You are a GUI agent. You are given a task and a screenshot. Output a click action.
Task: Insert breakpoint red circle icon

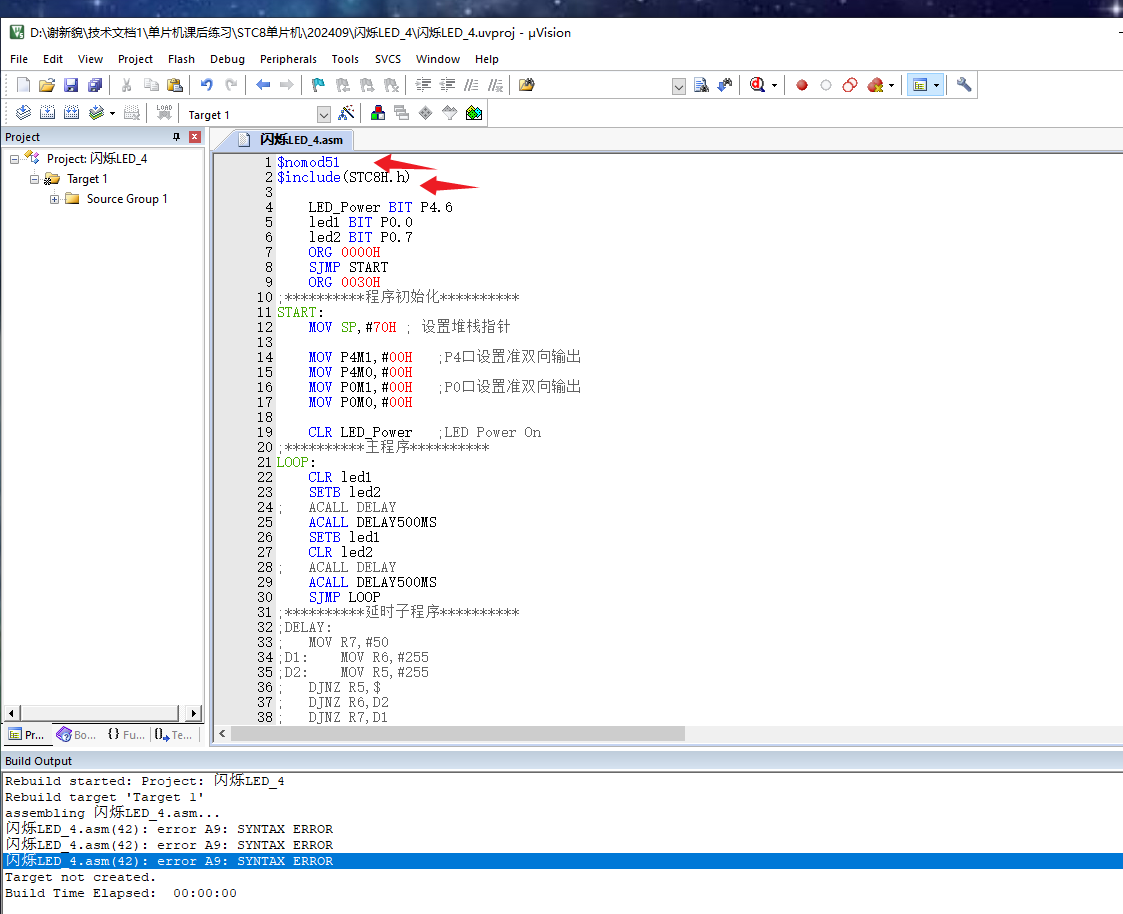802,85
